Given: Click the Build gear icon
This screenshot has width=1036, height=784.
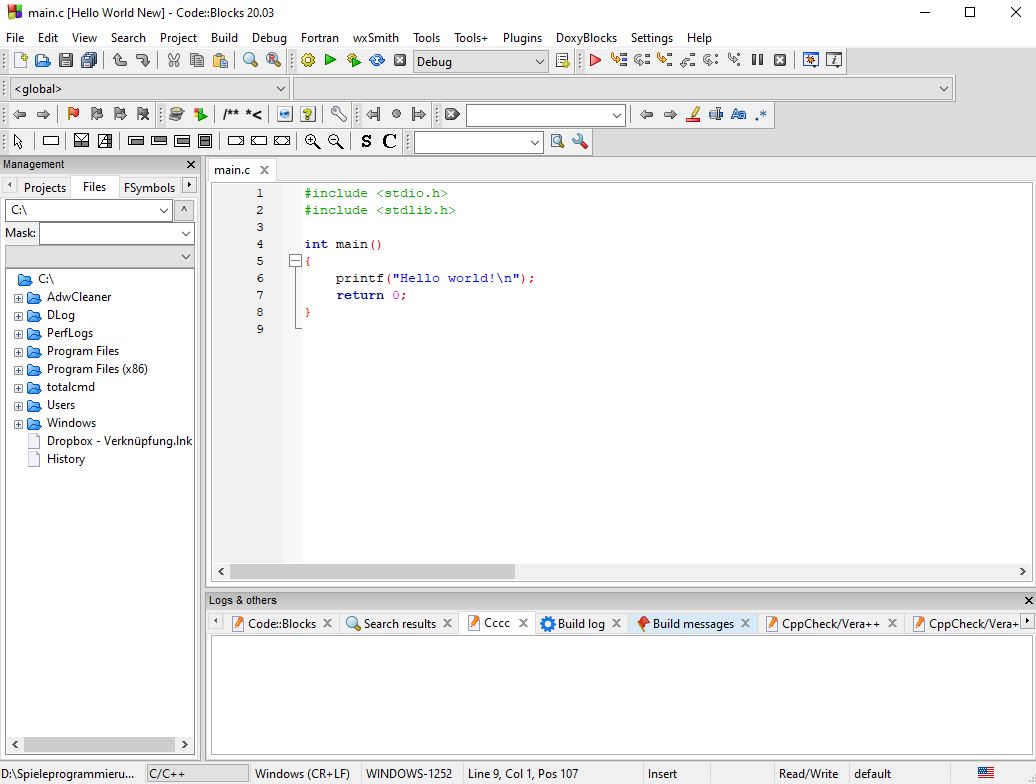Looking at the screenshot, I should (308, 61).
